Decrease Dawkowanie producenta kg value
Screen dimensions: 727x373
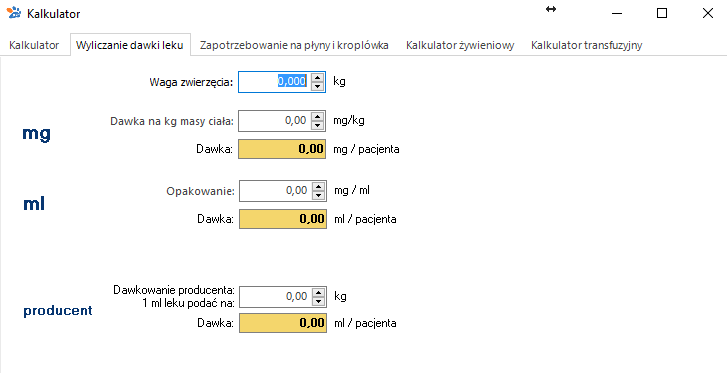(318, 301)
